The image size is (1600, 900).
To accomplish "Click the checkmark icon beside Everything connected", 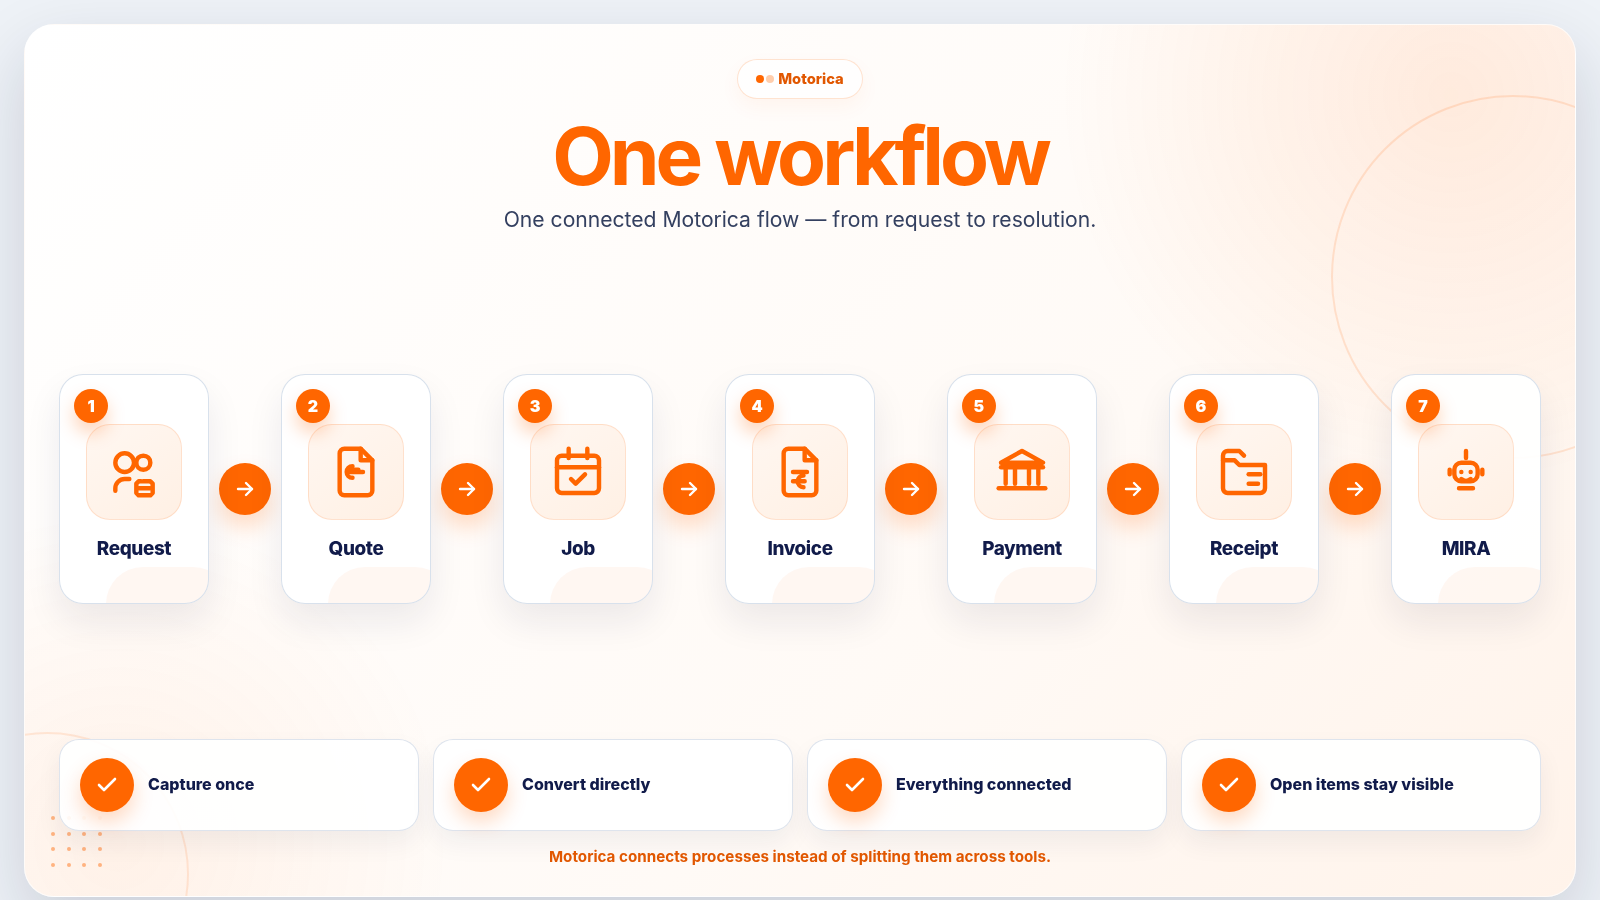I will point(855,785).
